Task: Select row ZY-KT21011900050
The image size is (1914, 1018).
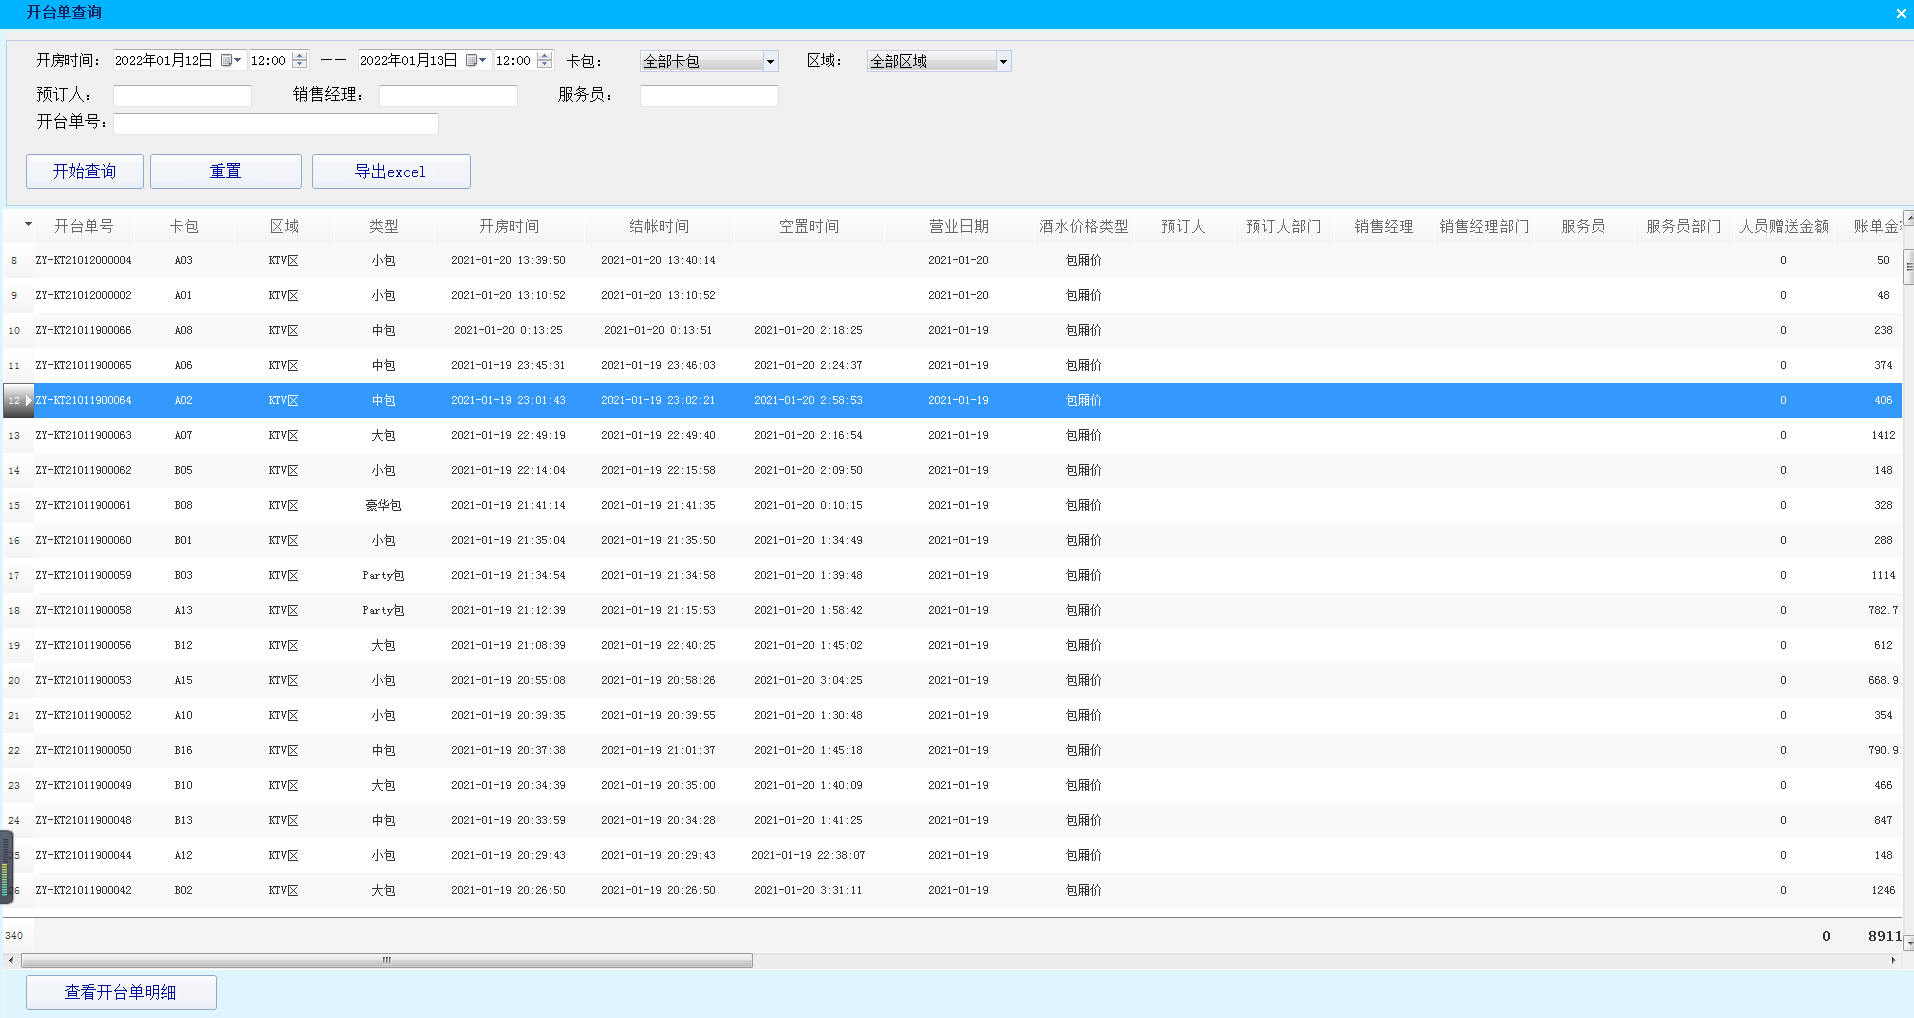Action: coord(952,750)
